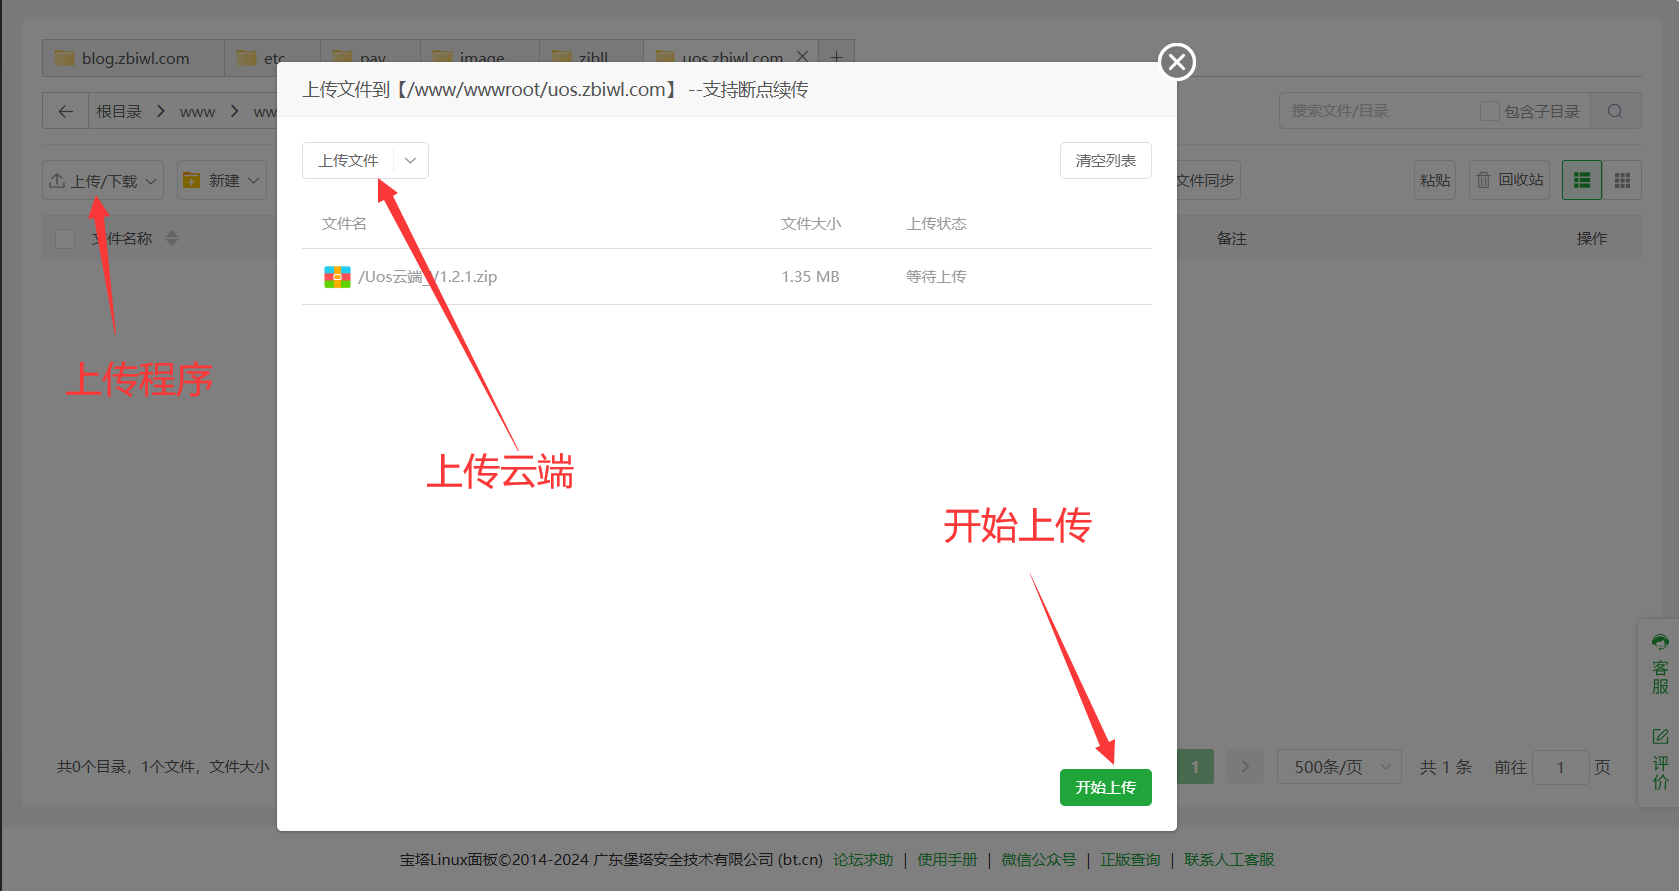Open the 客服 support sidebar icon
The image size is (1679, 891).
[1660, 665]
